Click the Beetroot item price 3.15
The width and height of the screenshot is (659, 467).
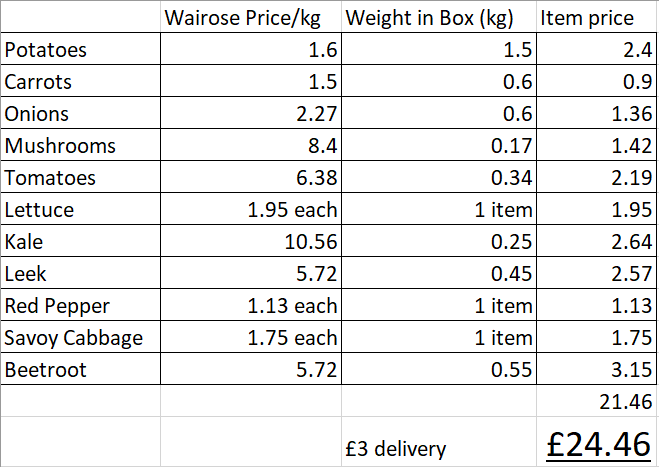coord(598,370)
